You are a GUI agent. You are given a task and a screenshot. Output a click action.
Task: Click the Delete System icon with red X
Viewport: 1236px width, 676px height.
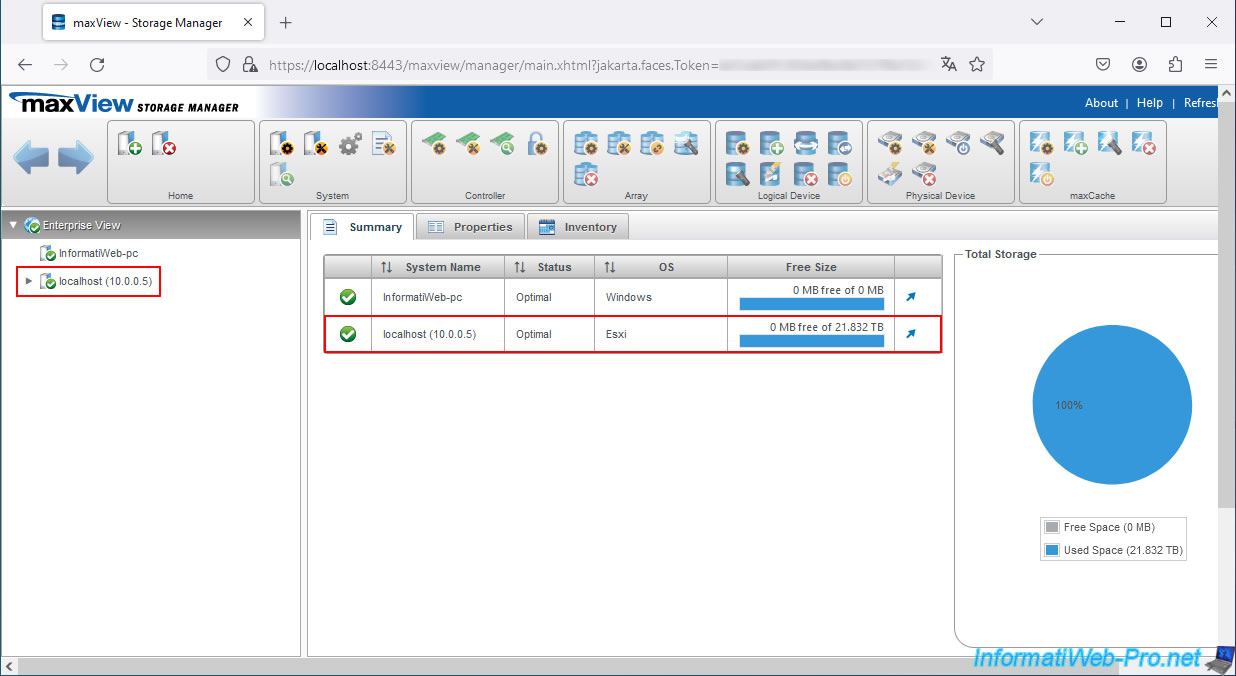(x=163, y=144)
